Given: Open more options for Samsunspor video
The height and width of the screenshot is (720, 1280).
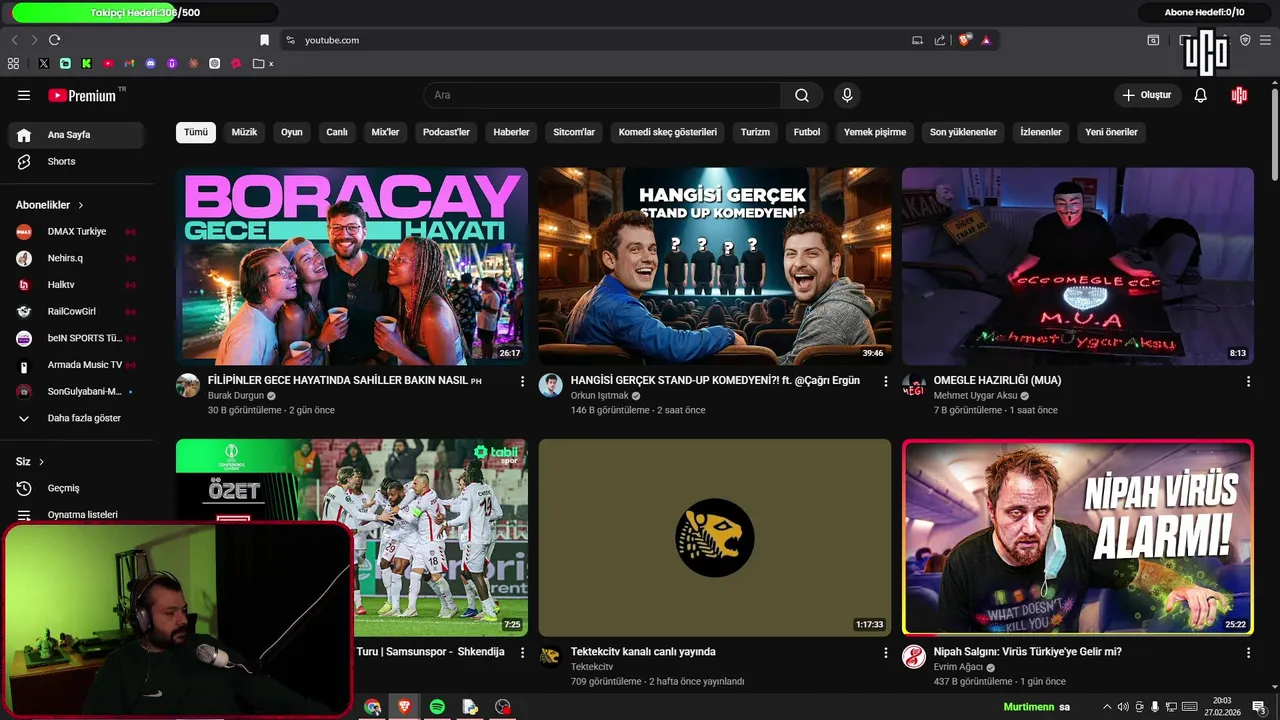Looking at the screenshot, I should (x=522, y=652).
